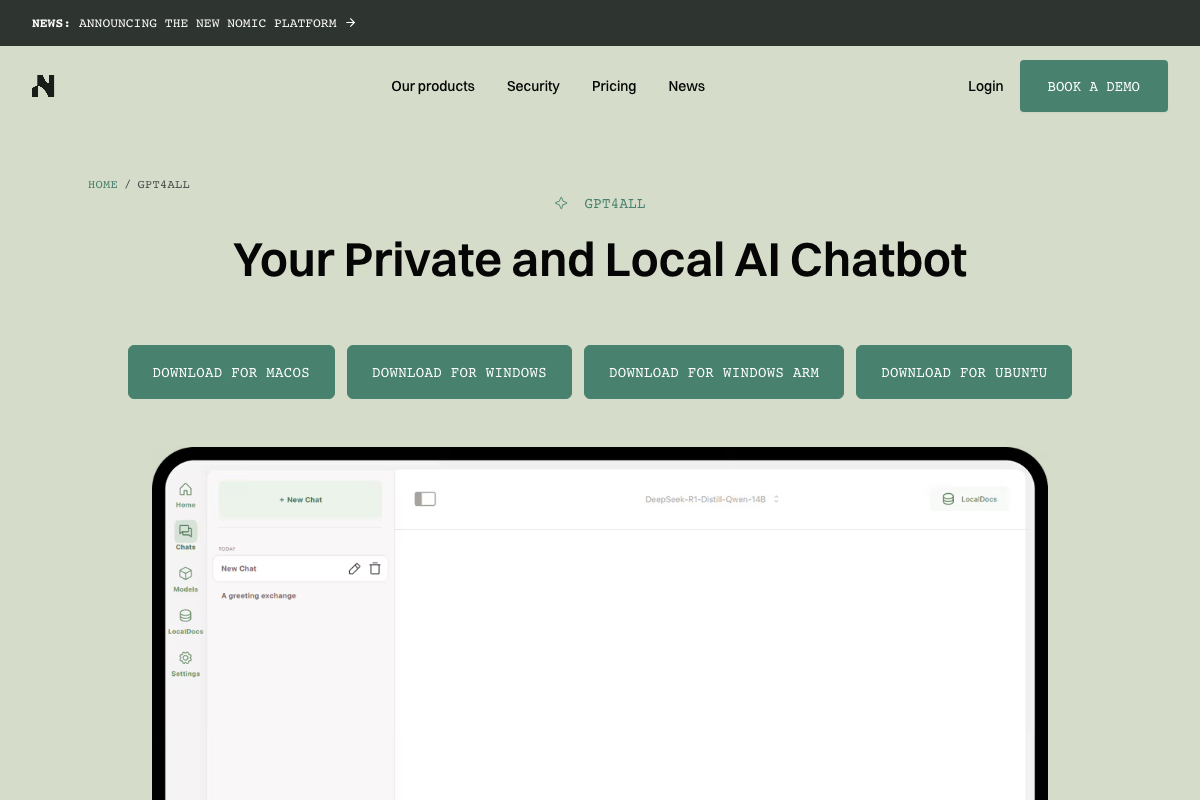The height and width of the screenshot is (800, 1200).
Task: Open the Pricing page link
Action: pos(614,86)
